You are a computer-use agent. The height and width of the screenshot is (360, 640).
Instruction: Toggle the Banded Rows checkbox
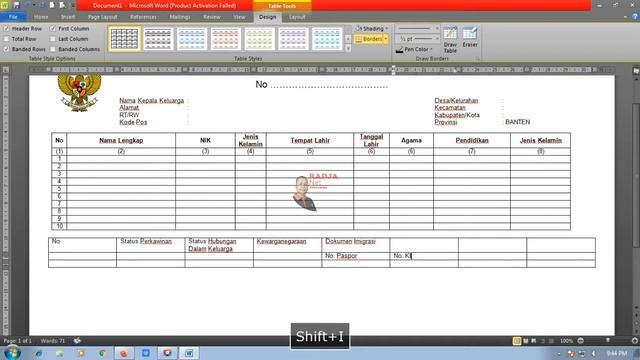tap(7, 49)
